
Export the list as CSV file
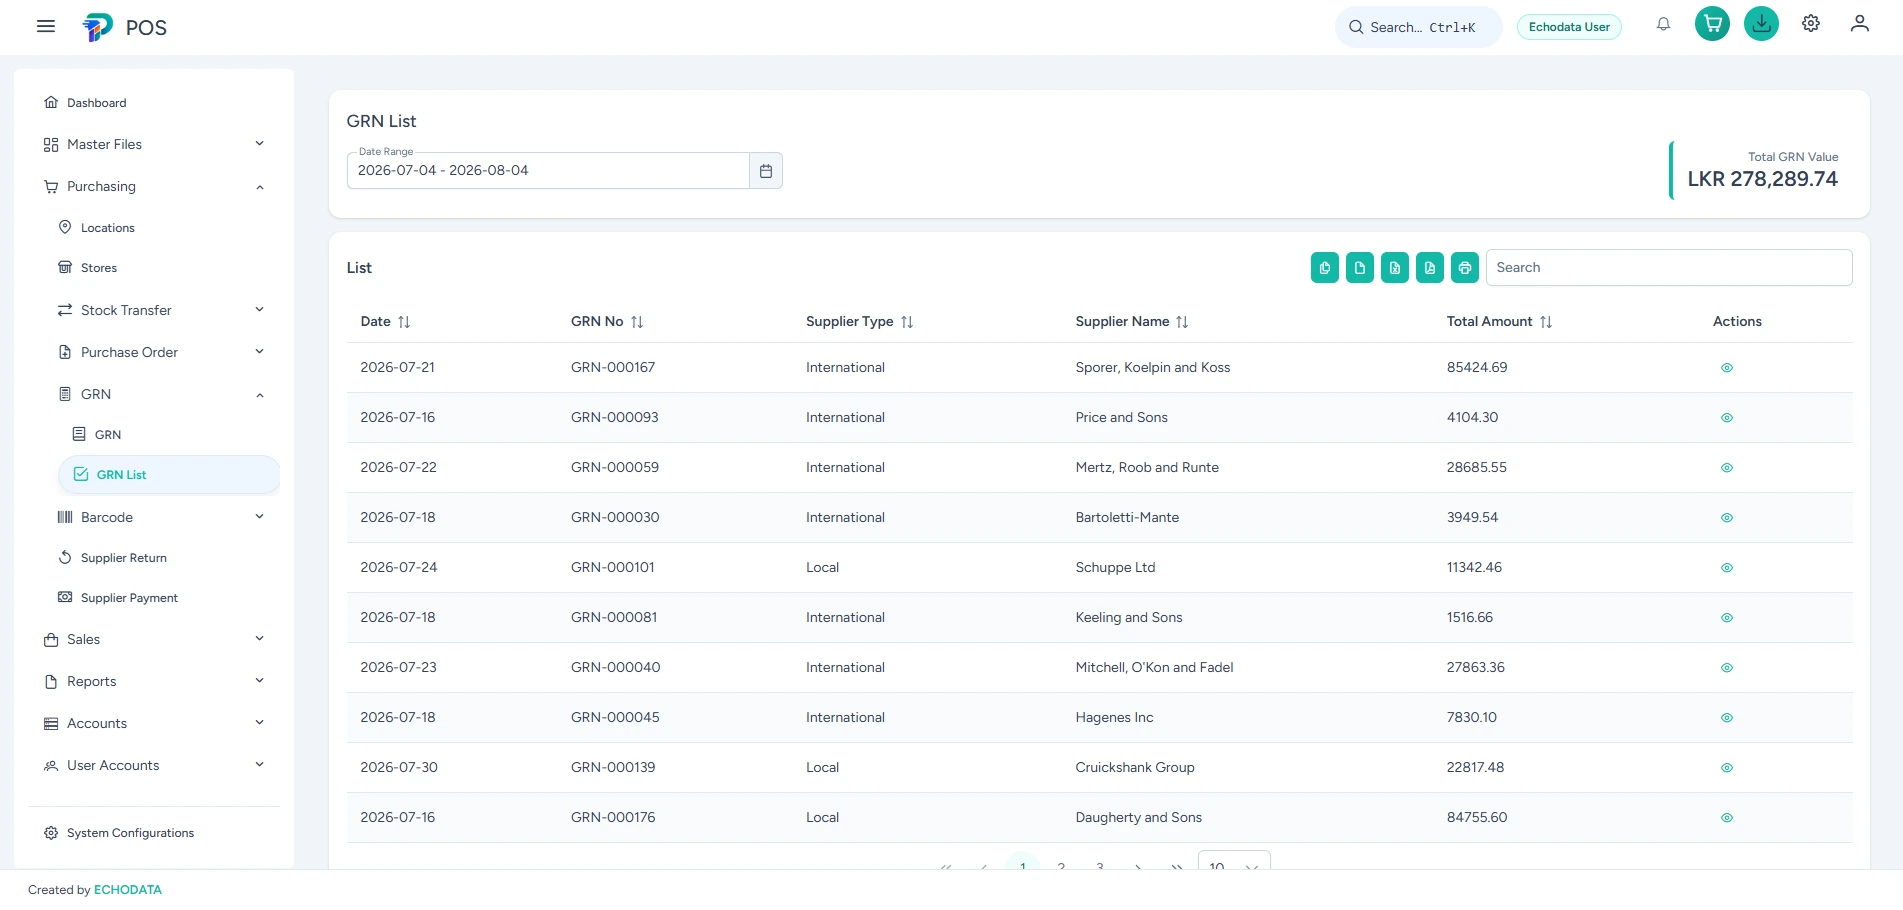click(x=1360, y=268)
